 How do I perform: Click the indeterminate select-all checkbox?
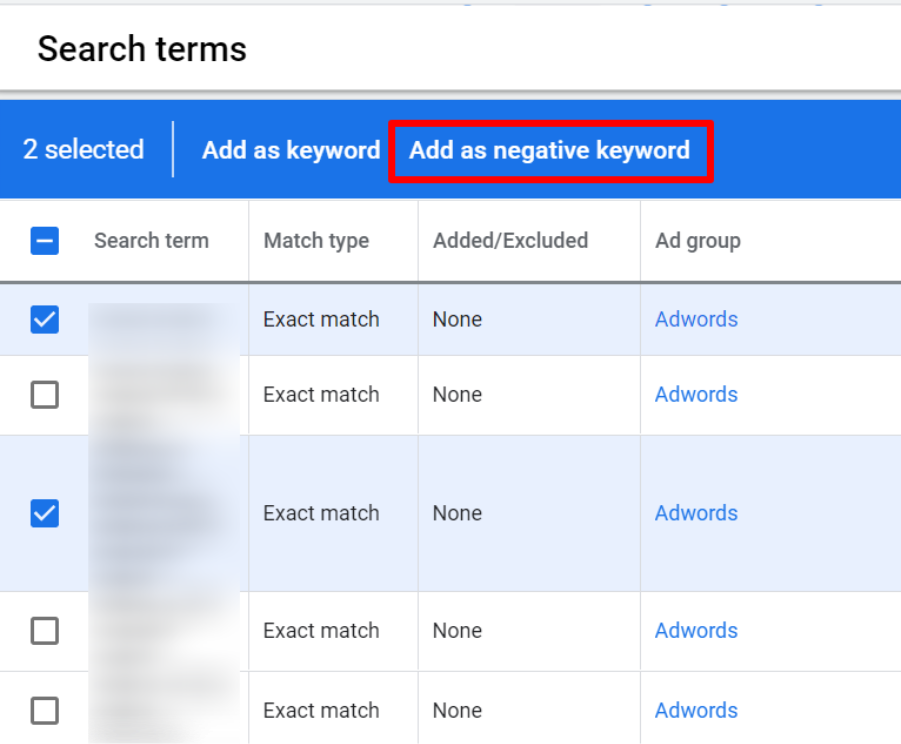click(x=43, y=240)
